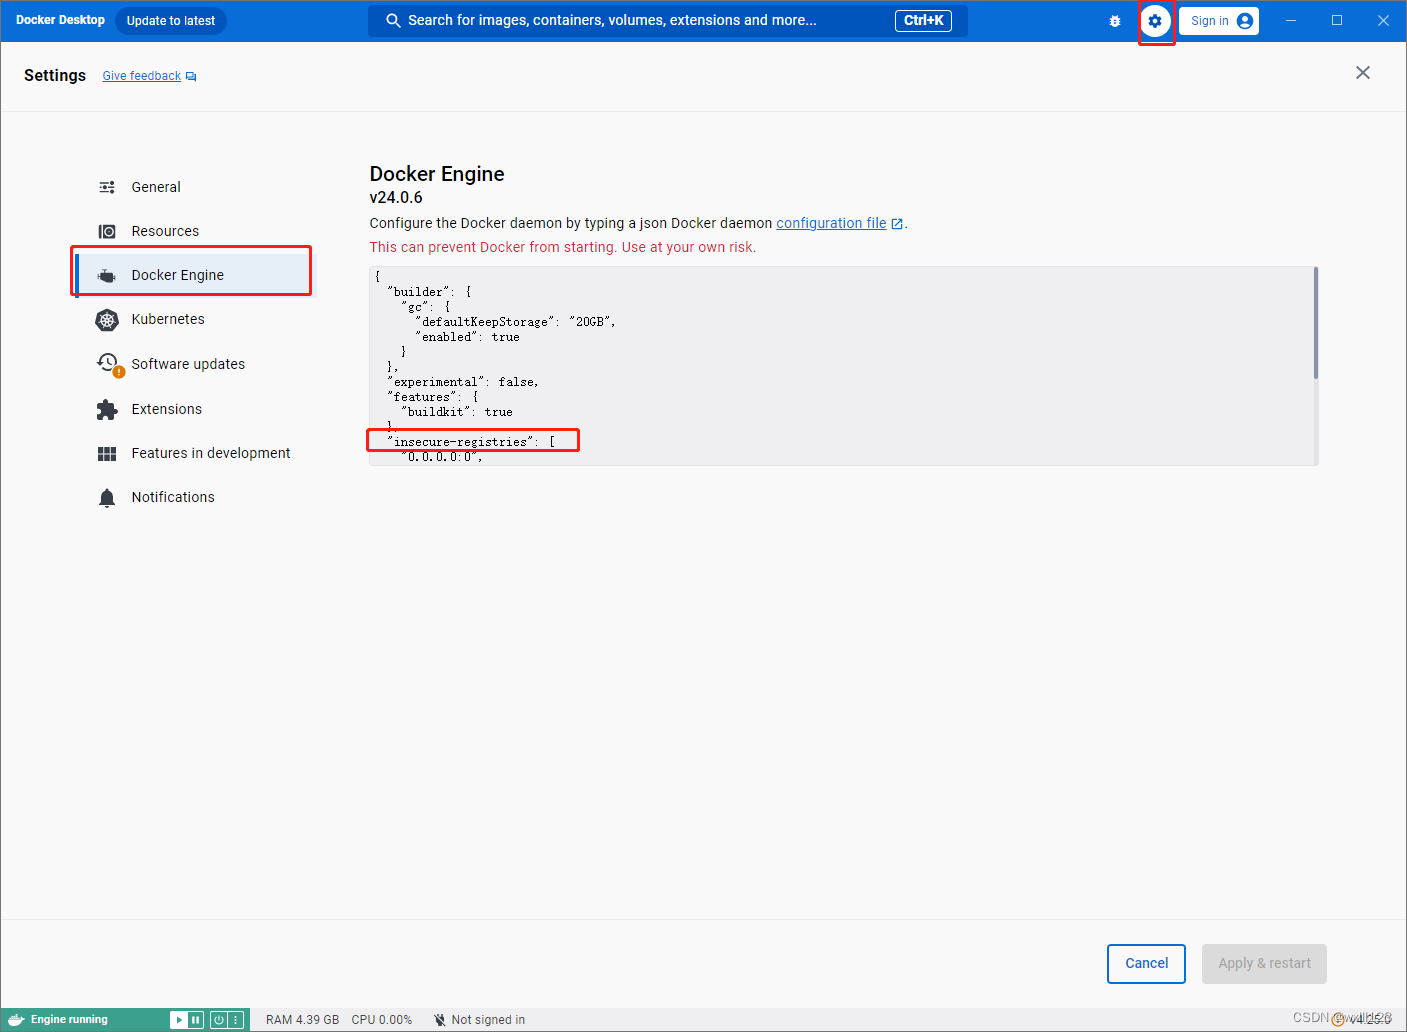Select the Kubernetes settings tab

pos(195,319)
